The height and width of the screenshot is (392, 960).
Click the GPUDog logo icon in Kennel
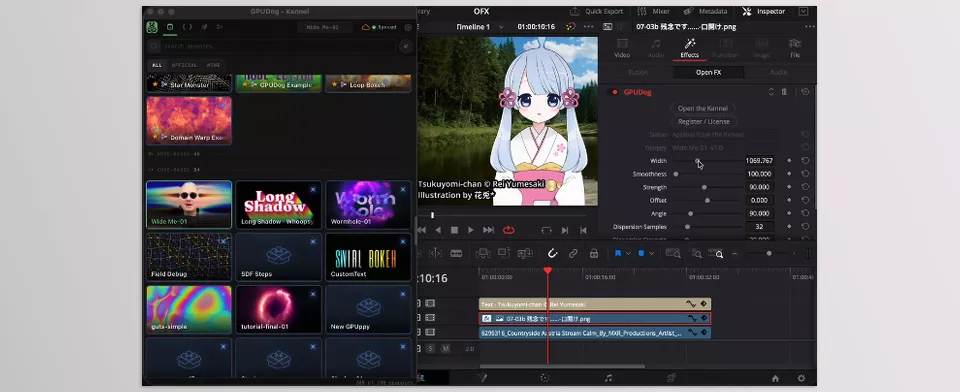[x=152, y=27]
